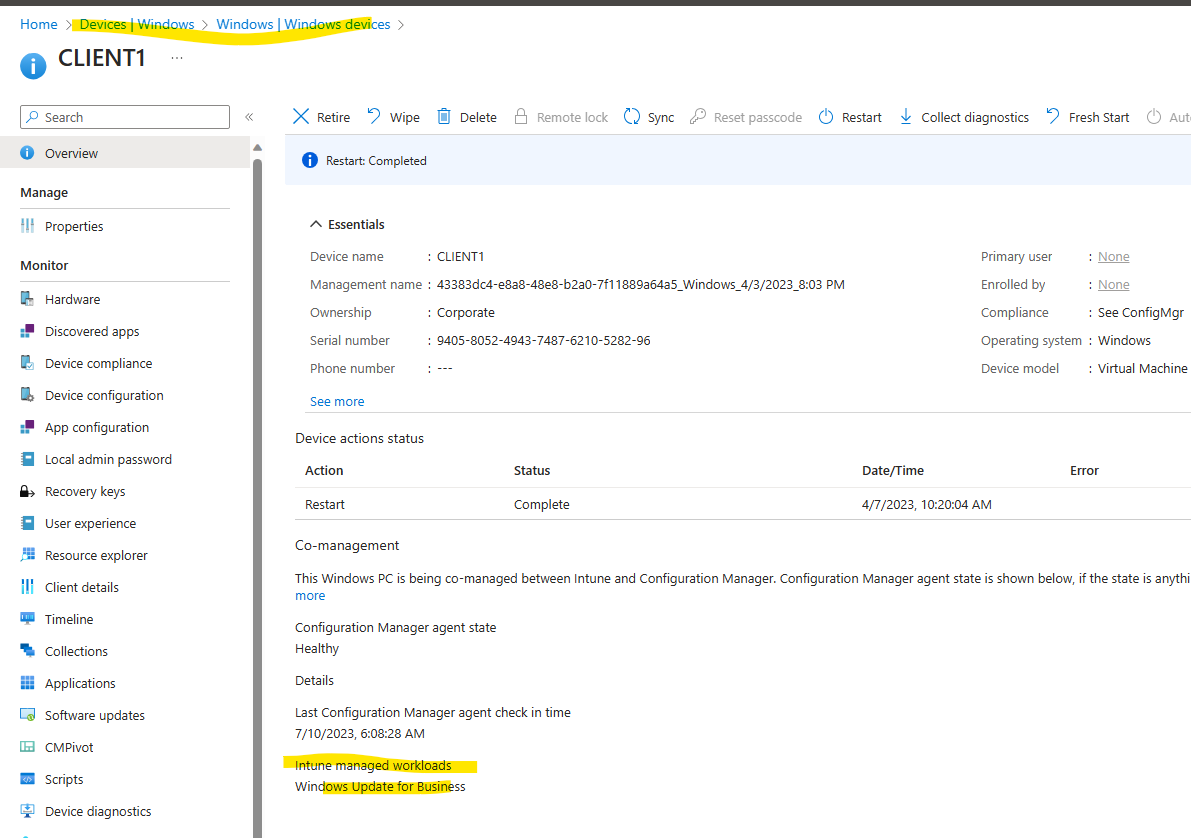Open the Overview menu item

[125, 153]
